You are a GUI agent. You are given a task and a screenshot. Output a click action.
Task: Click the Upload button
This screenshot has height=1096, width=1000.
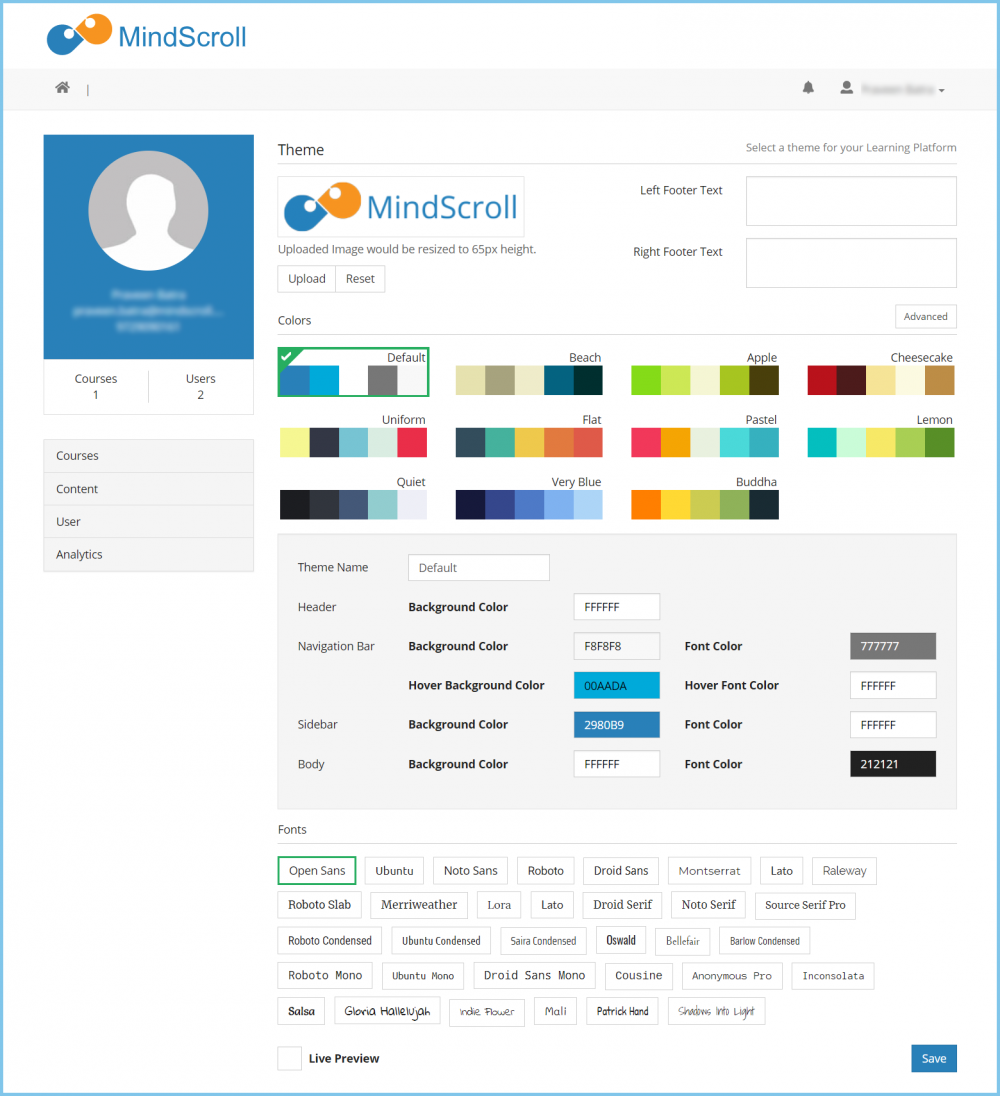coord(307,279)
